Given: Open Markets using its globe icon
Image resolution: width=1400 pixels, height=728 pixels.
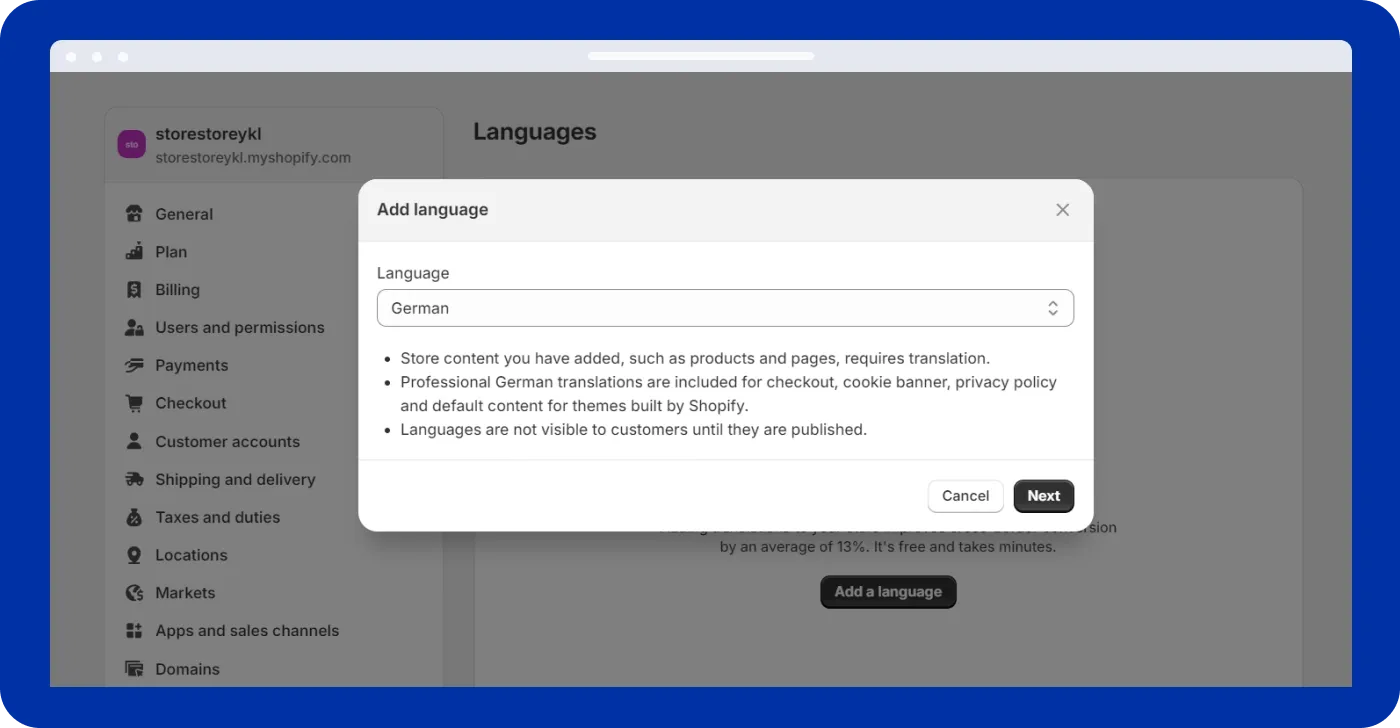Looking at the screenshot, I should (x=133, y=593).
